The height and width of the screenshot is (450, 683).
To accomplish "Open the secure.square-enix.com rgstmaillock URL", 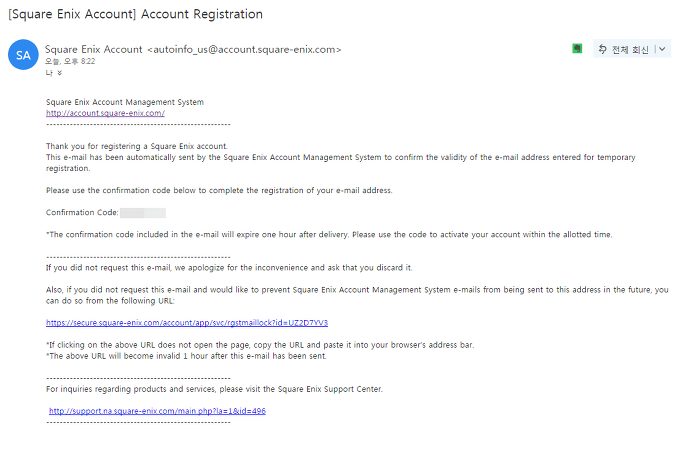I will pyautogui.click(x=187, y=323).
